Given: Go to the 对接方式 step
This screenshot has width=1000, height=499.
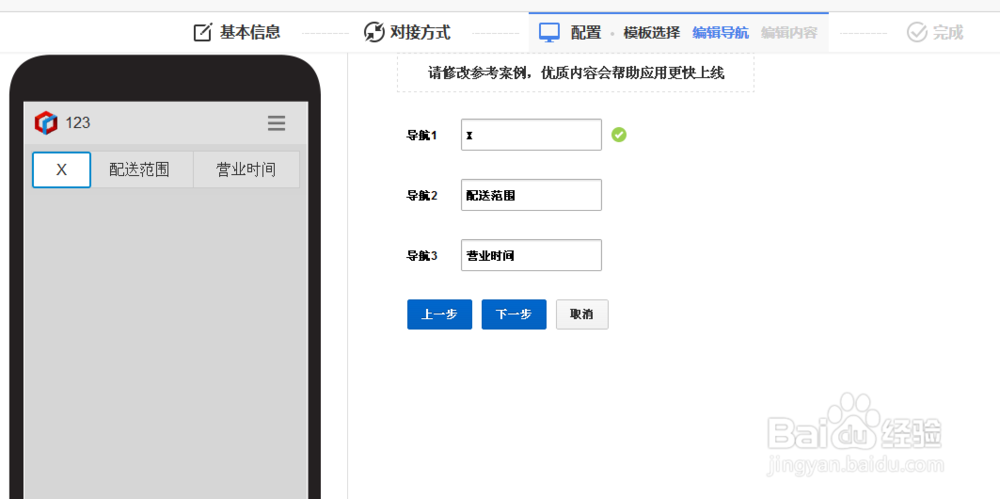Looking at the screenshot, I should (x=420, y=33).
